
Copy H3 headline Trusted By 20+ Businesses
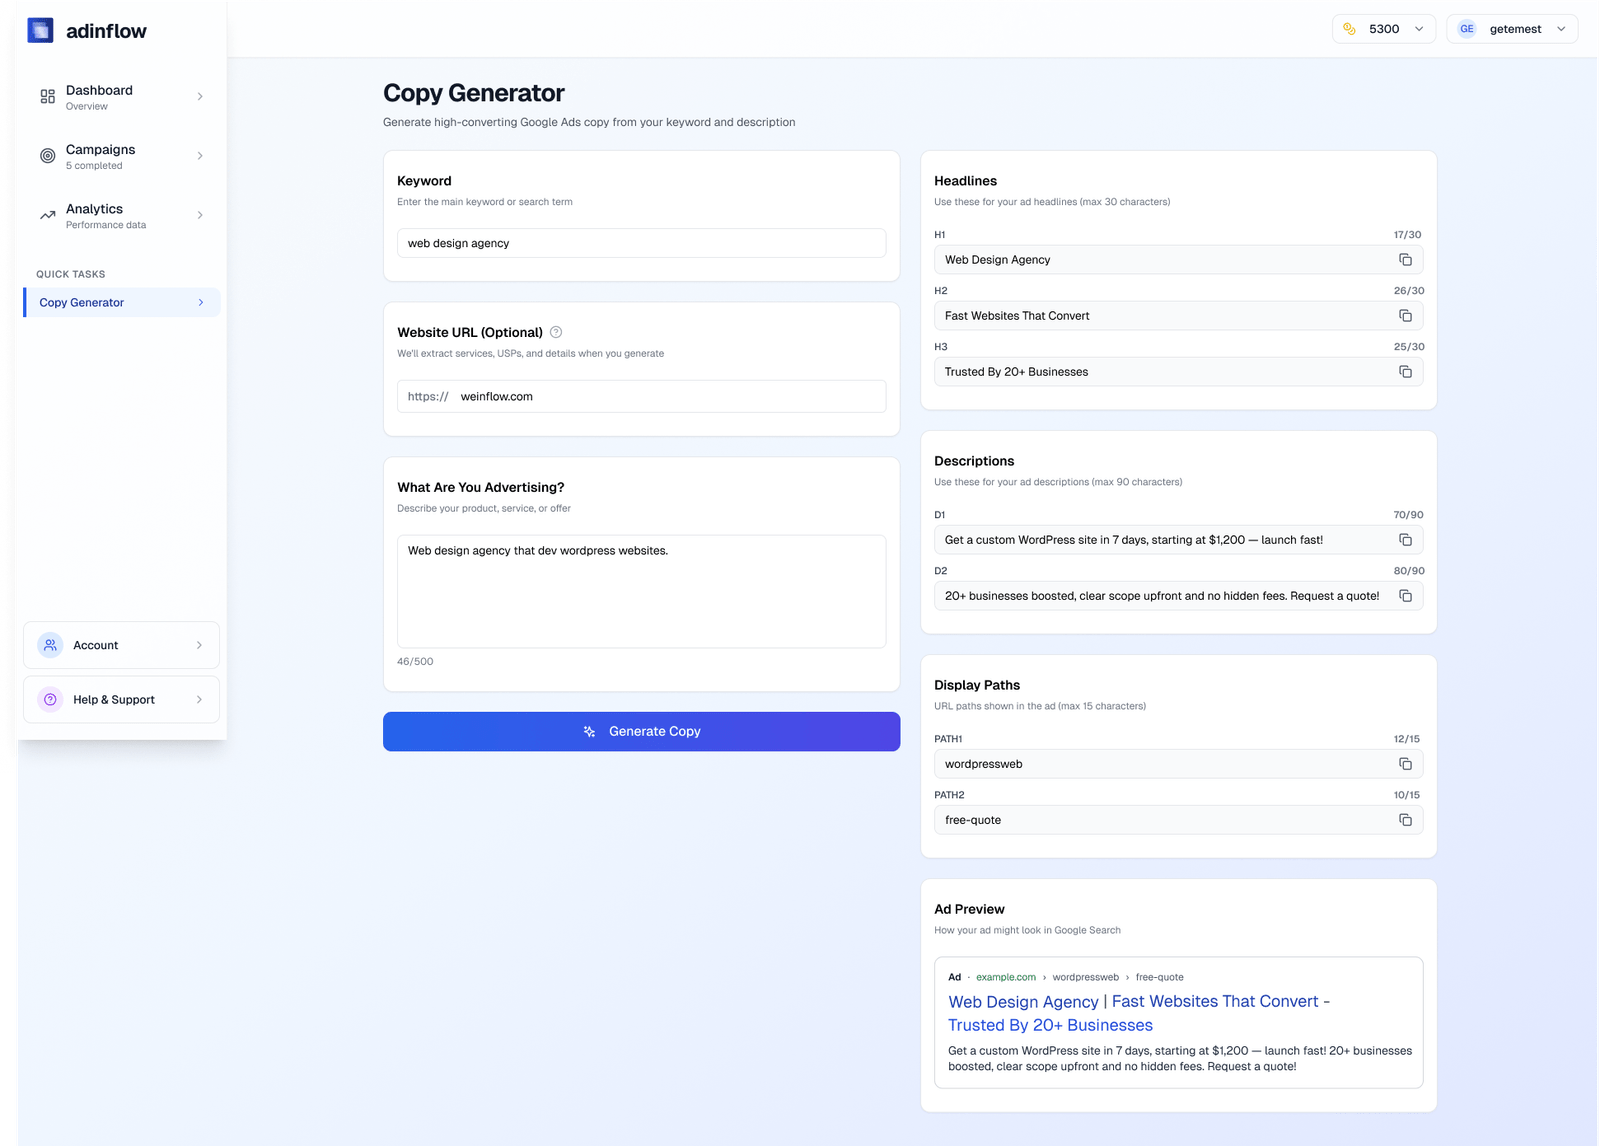[x=1405, y=372]
